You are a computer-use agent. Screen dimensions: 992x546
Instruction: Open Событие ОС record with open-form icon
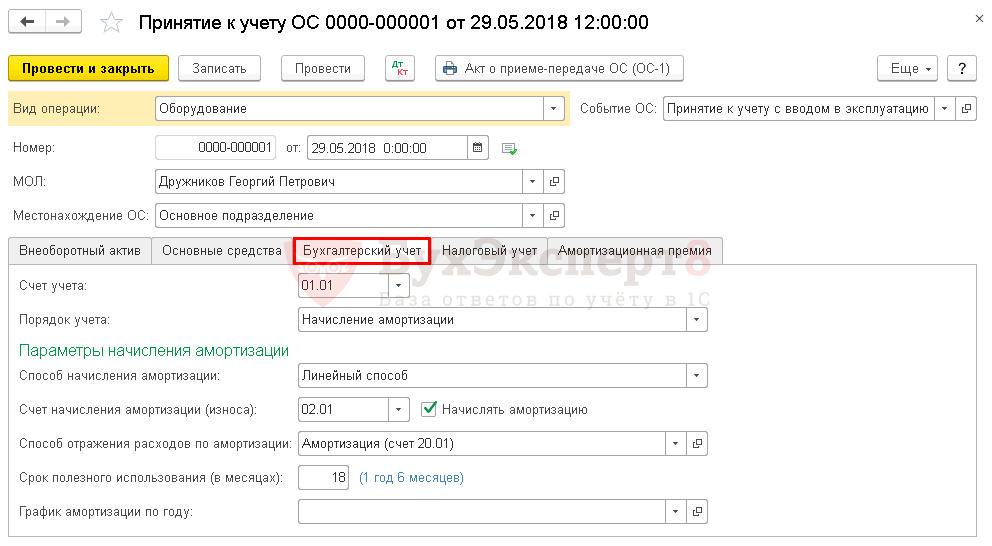966,108
